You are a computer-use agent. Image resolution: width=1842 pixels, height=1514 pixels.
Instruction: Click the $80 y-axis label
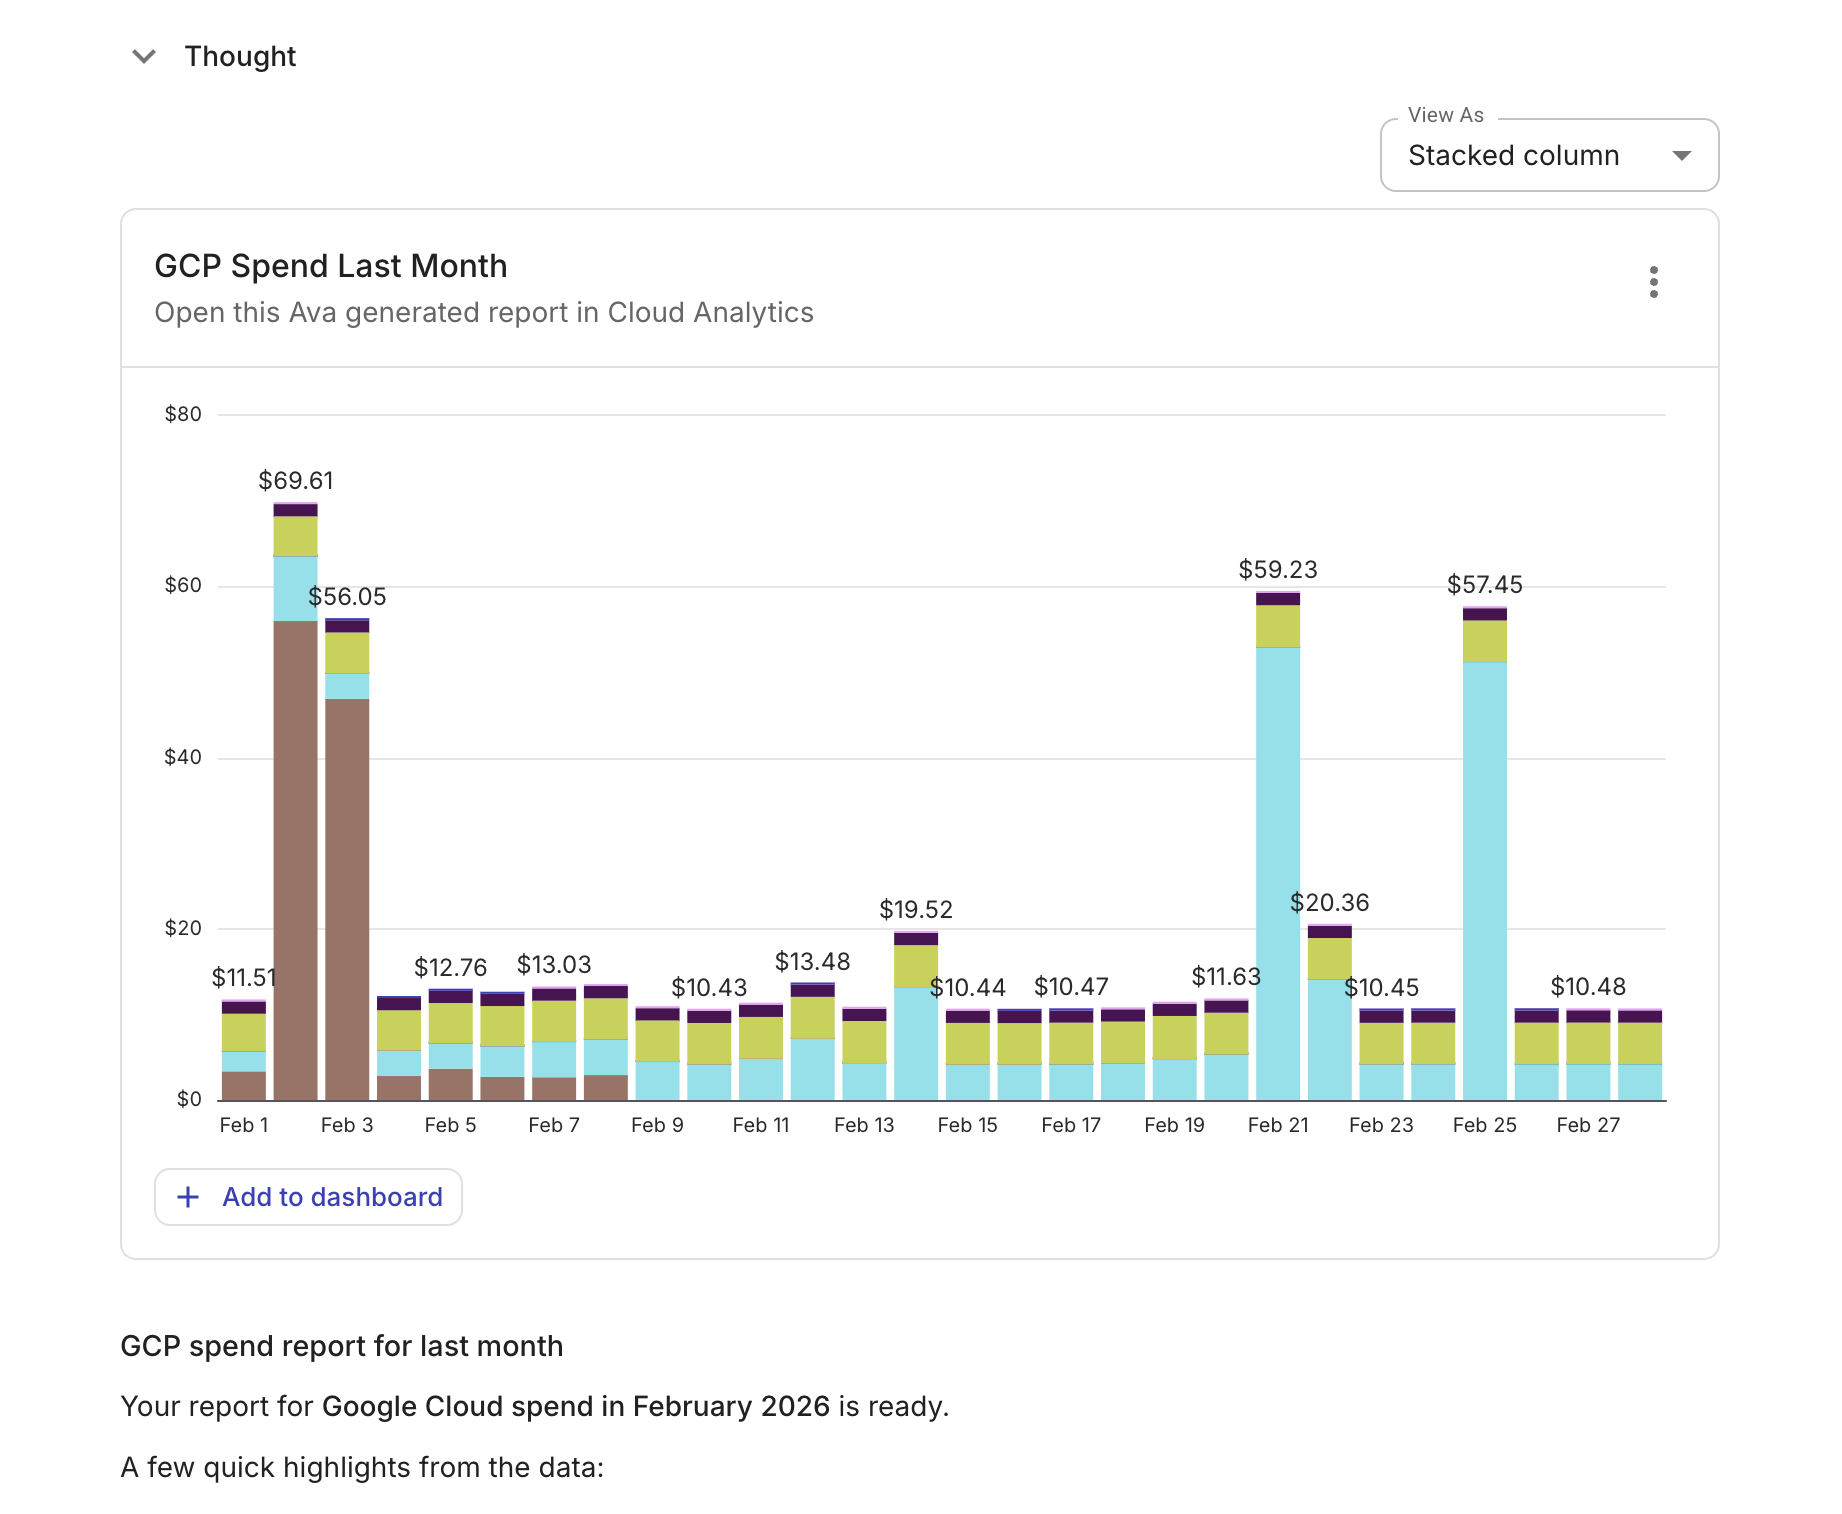click(x=183, y=414)
